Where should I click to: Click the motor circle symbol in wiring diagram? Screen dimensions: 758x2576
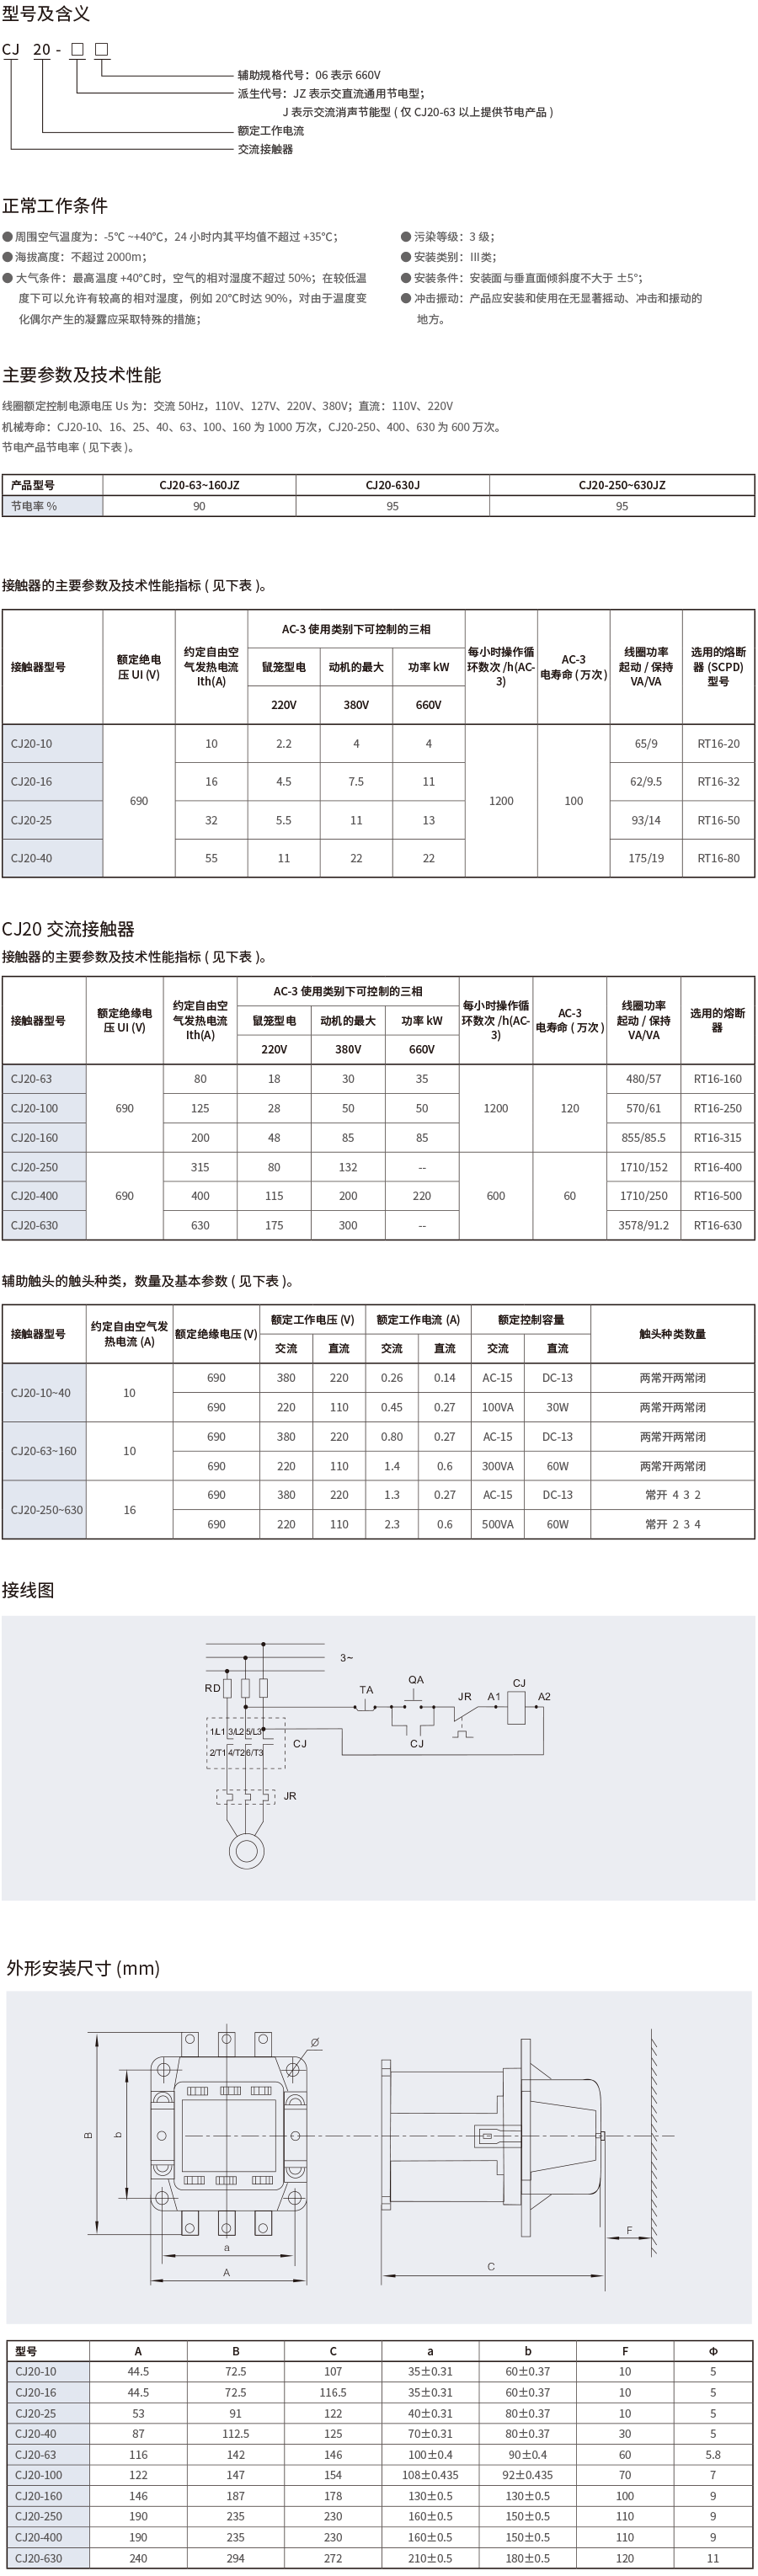tap(247, 1850)
